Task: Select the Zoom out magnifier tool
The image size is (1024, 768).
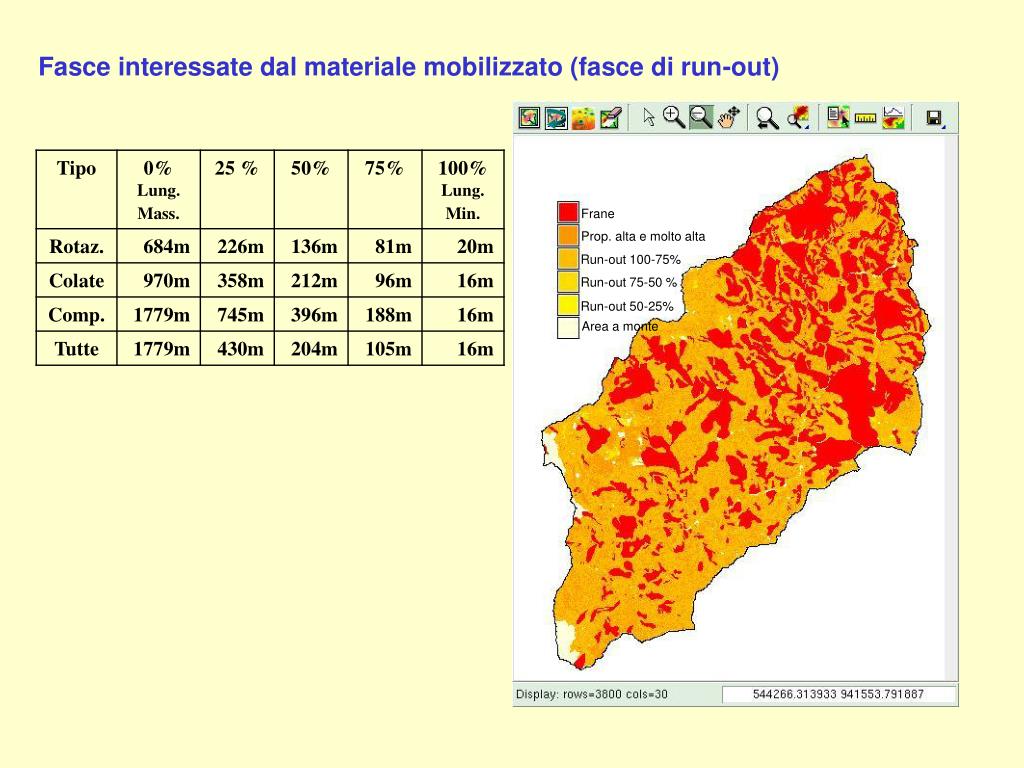Action: [x=701, y=118]
